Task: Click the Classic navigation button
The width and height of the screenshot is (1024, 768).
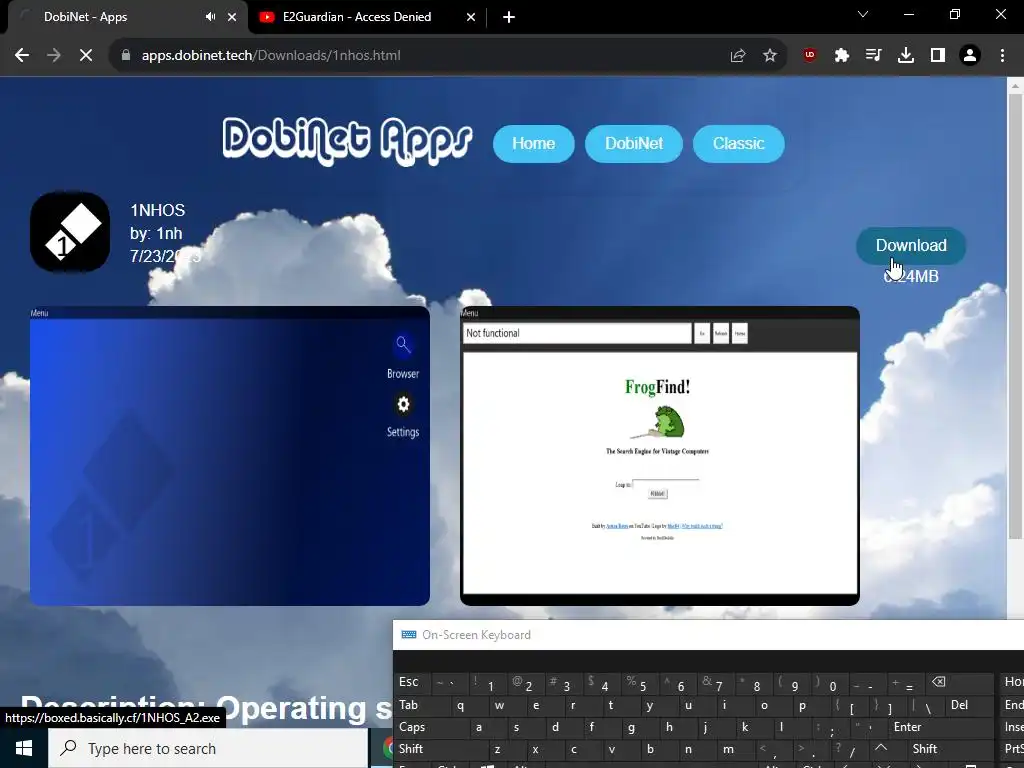Action: tap(739, 144)
